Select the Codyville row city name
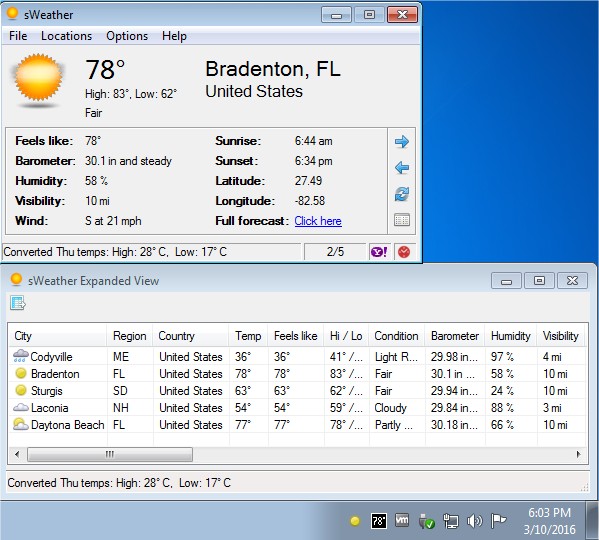The width and height of the screenshot is (599, 540). [x=51, y=357]
